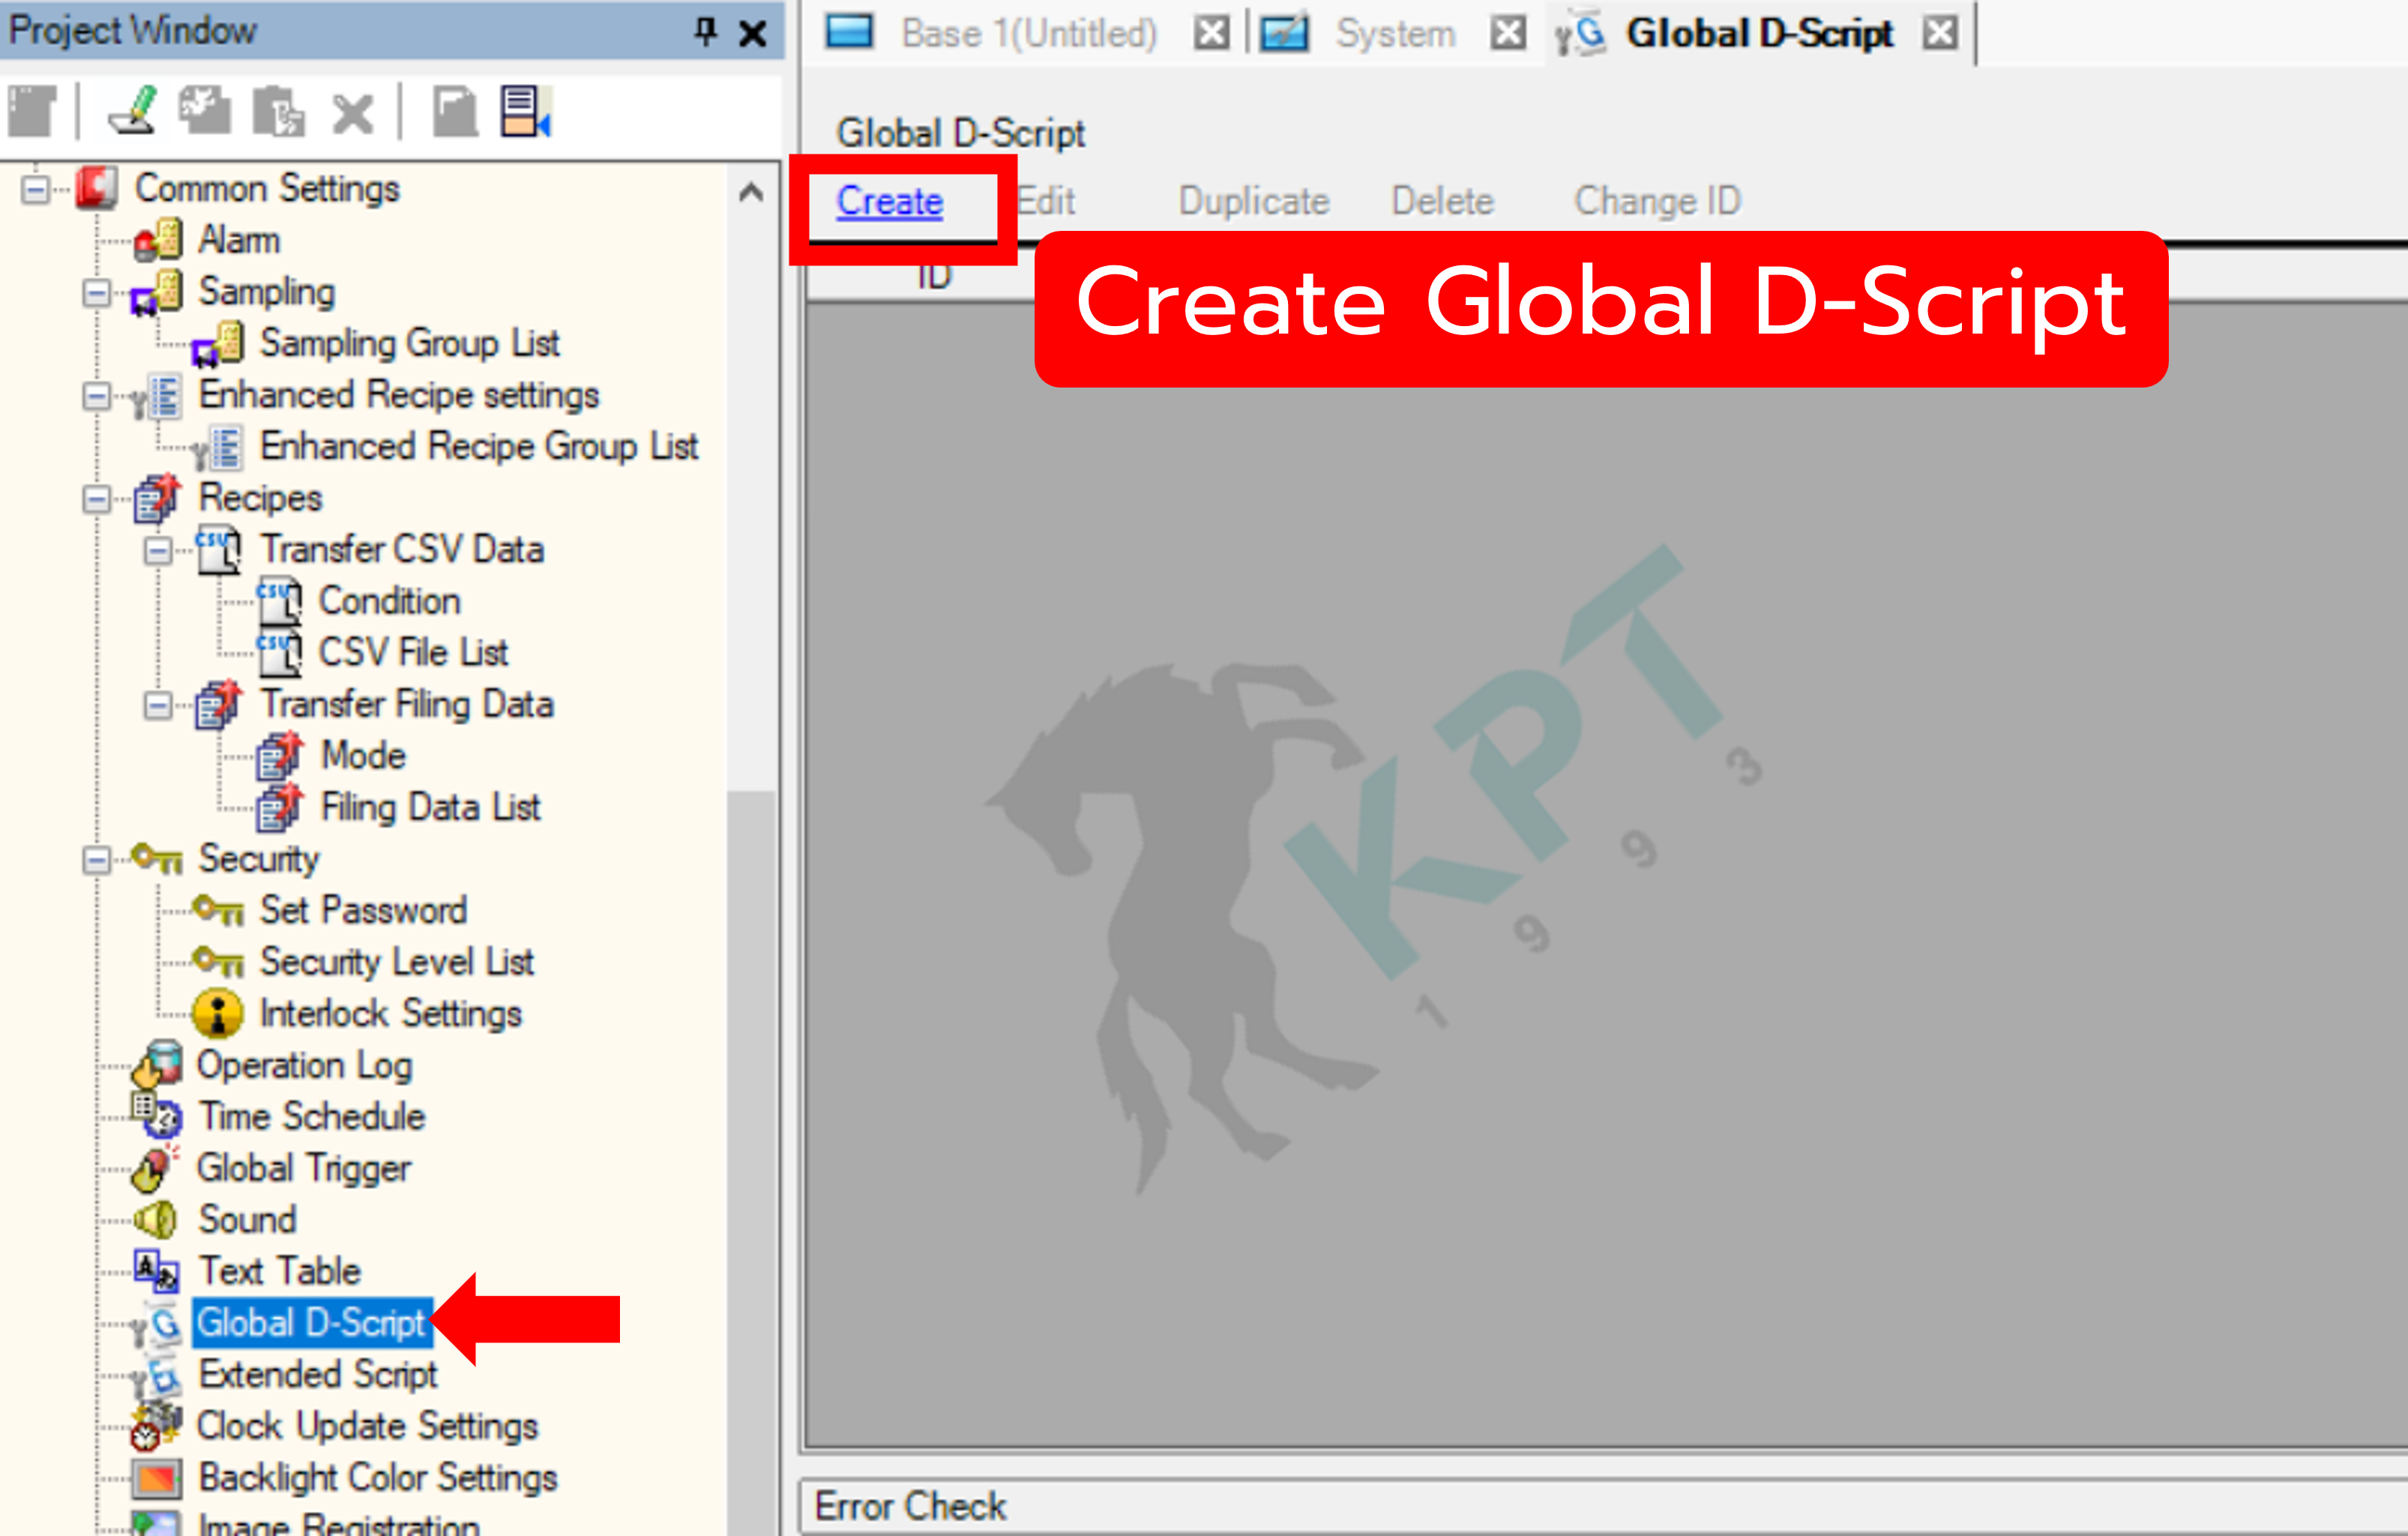This screenshot has height=1536, width=2408.
Task: Select Common Settings root item
Action: [267, 189]
